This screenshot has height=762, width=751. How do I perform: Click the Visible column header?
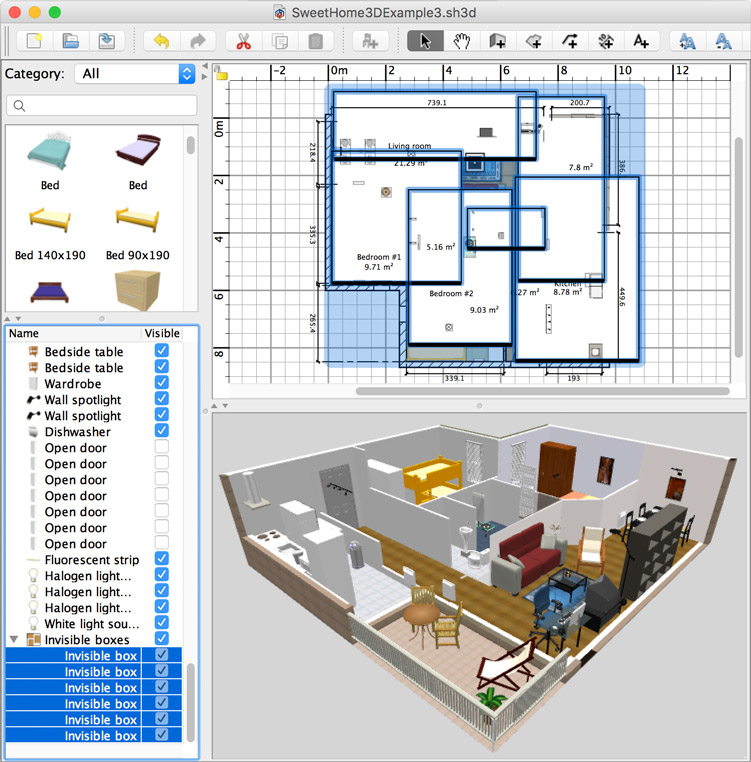point(163,334)
